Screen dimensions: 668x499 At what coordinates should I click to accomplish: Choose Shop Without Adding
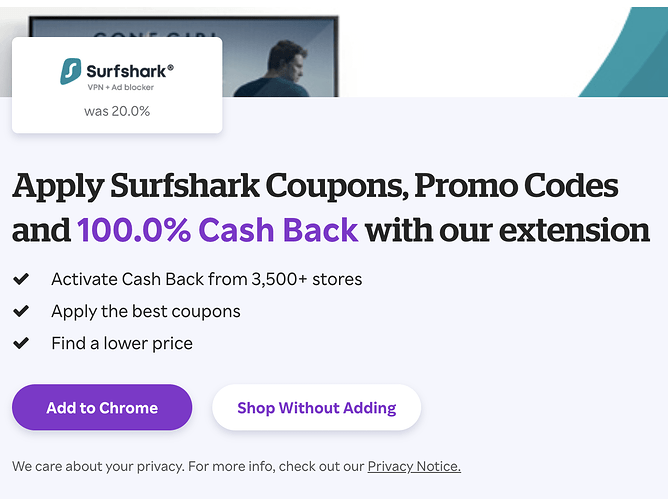pos(317,407)
